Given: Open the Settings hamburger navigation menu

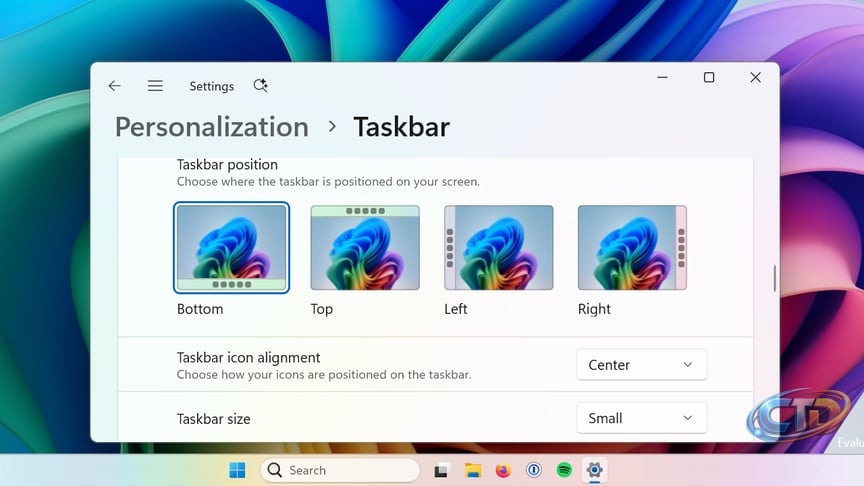Looking at the screenshot, I should (x=155, y=86).
